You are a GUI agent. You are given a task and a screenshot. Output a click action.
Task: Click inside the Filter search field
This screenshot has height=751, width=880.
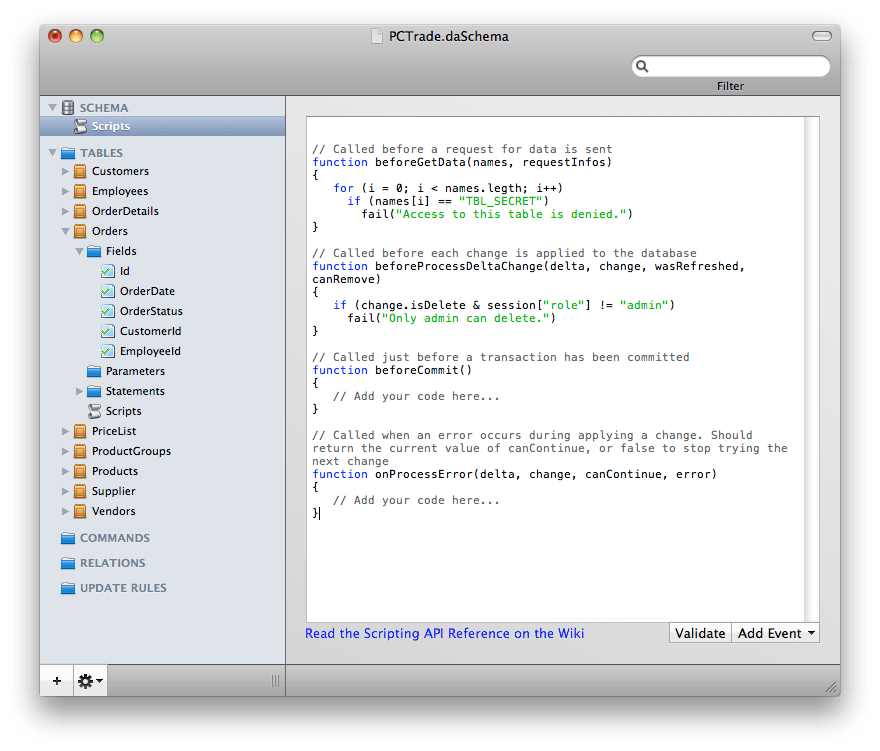pyautogui.click(x=730, y=65)
